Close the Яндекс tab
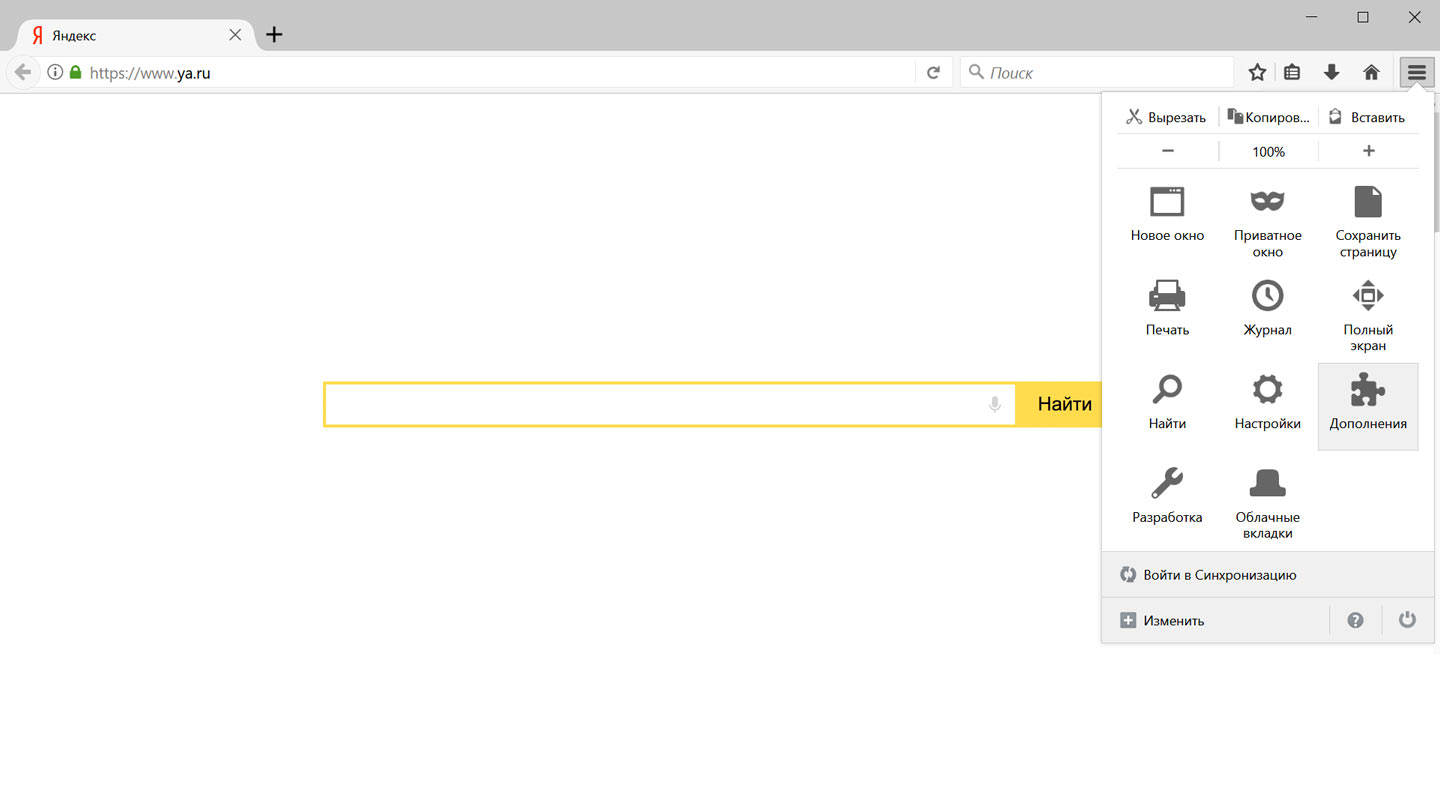This screenshot has width=1440, height=810. 235,35
